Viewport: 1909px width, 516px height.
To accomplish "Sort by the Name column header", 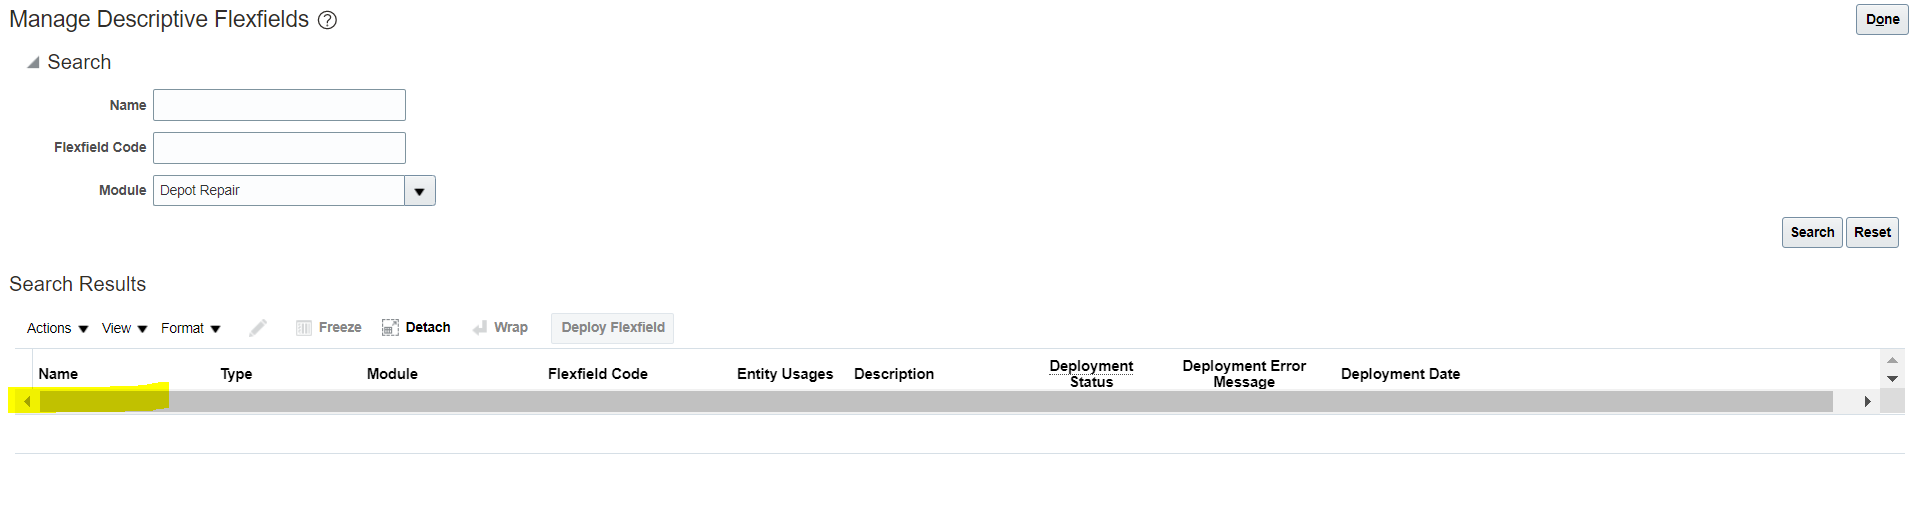I will 58,374.
